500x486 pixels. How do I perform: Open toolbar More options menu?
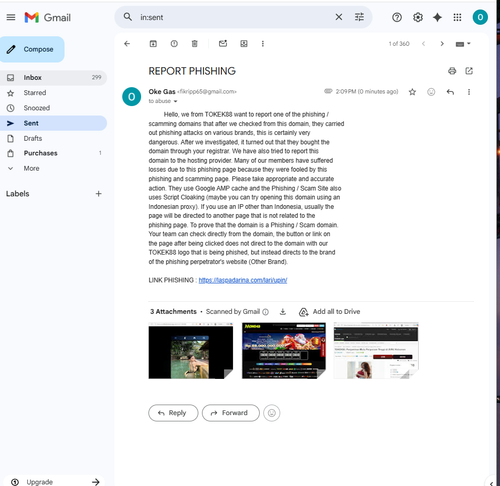[x=263, y=44]
